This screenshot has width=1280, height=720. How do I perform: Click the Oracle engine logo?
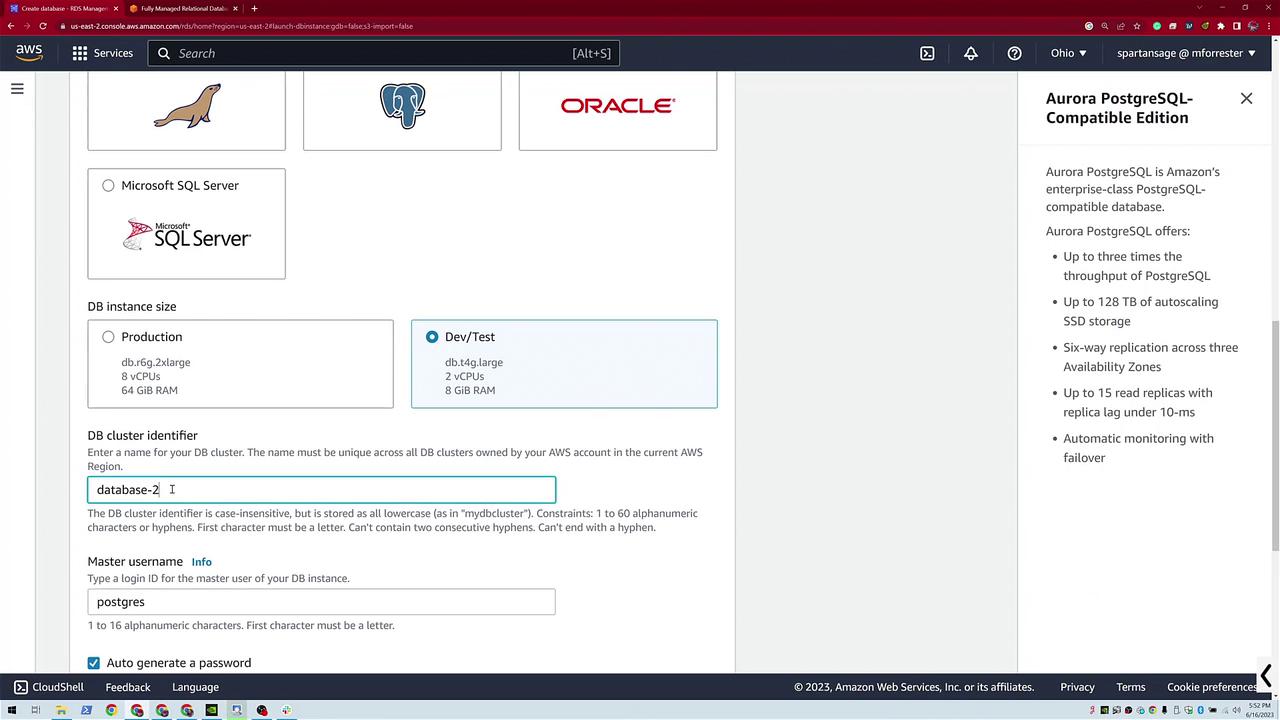[x=618, y=105]
